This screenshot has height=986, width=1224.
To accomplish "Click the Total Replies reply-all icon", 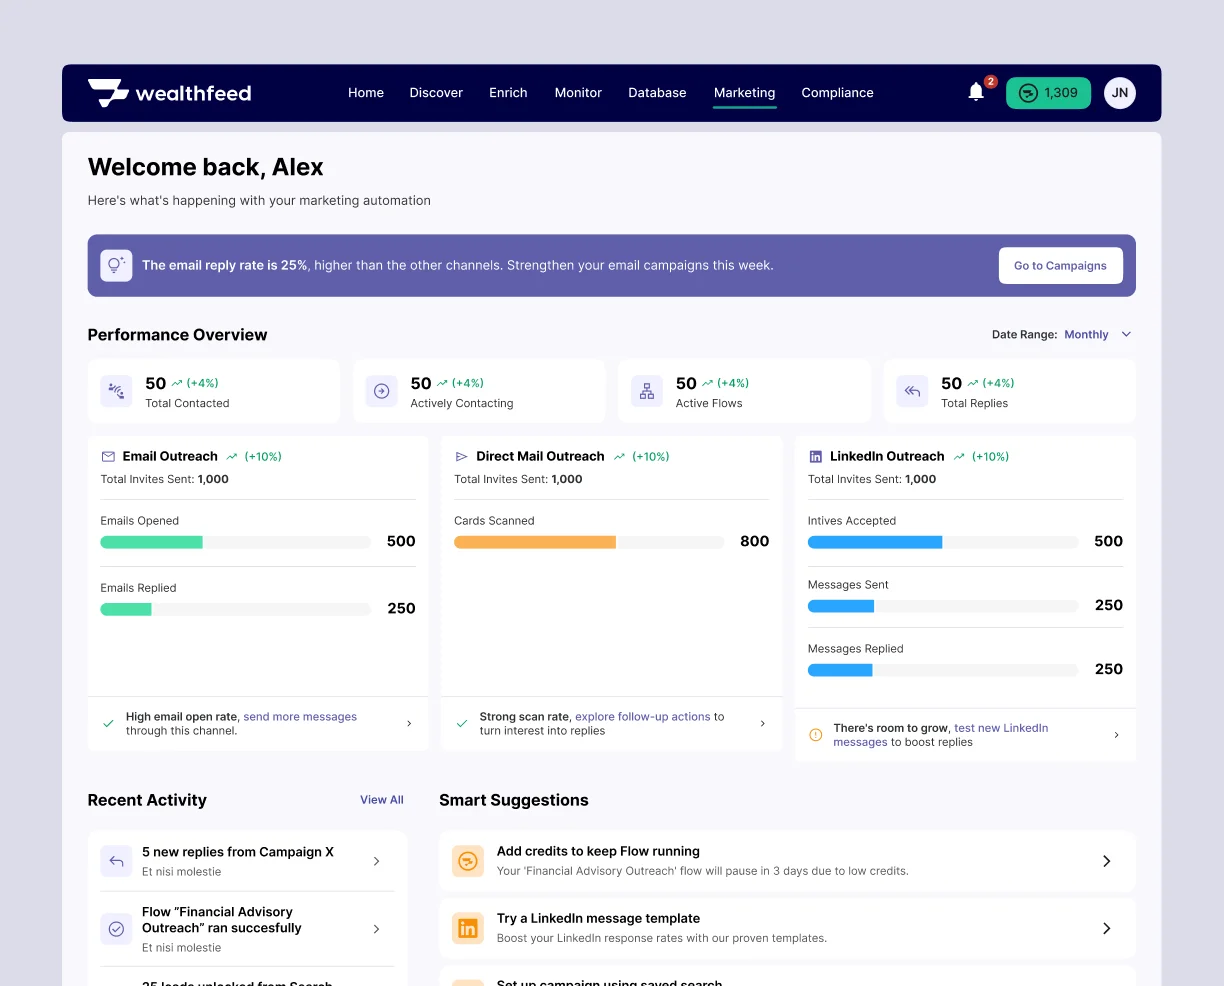I will click(x=912, y=391).
